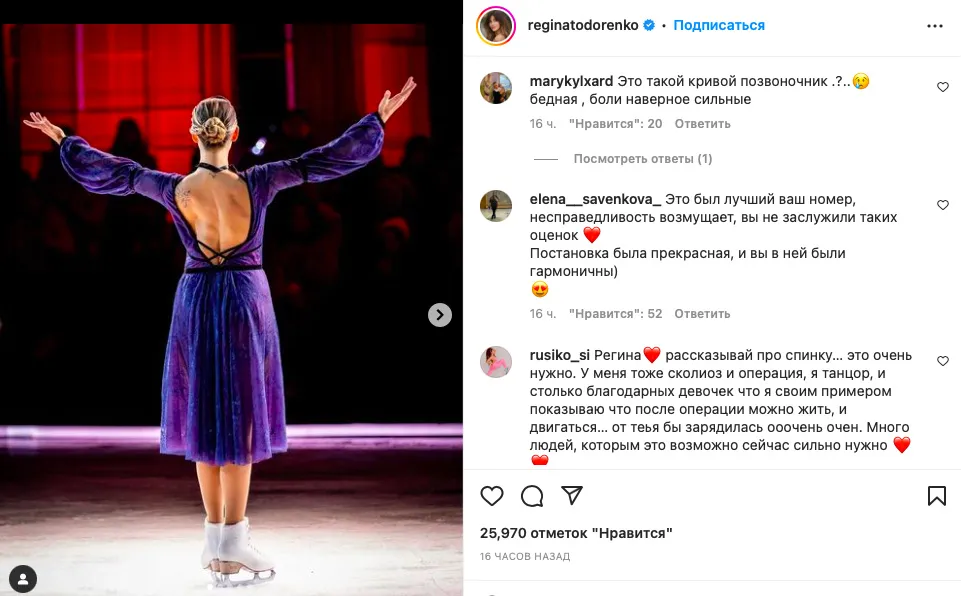Like marykylxard's comment heart

(x=943, y=87)
